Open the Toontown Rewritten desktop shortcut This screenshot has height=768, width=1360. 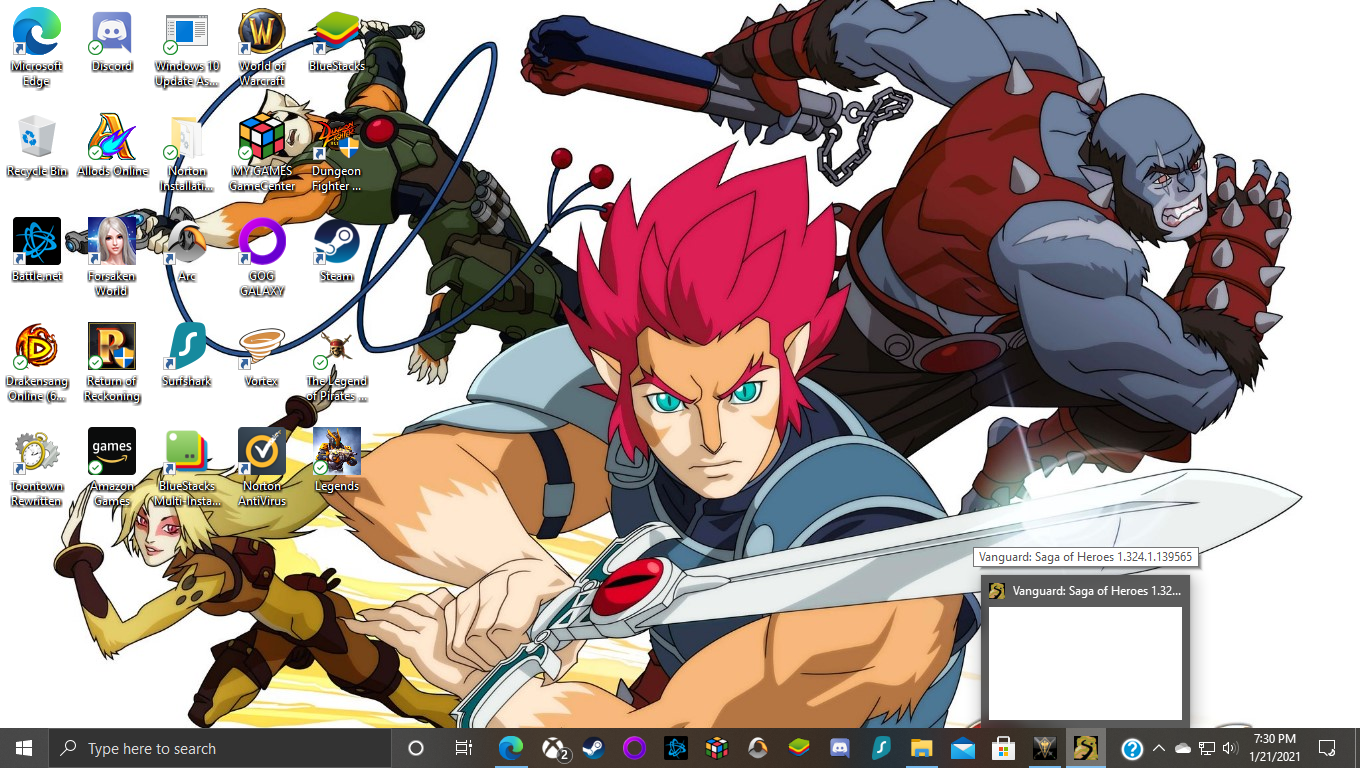[37, 453]
